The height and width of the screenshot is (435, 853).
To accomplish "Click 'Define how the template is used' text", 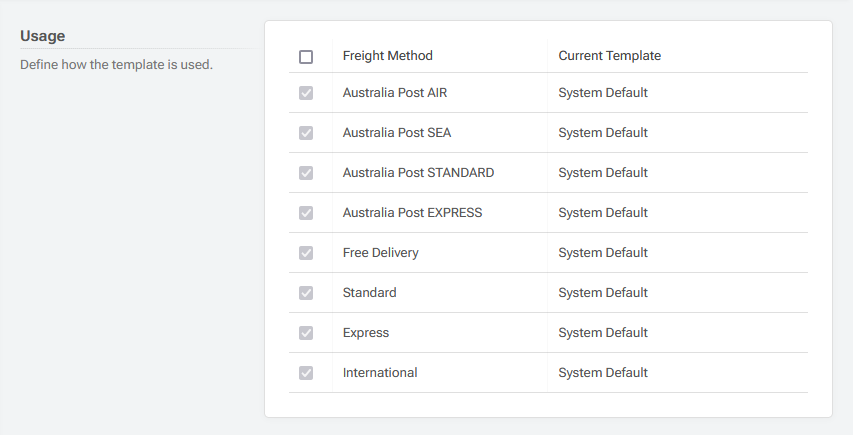I will [x=116, y=65].
